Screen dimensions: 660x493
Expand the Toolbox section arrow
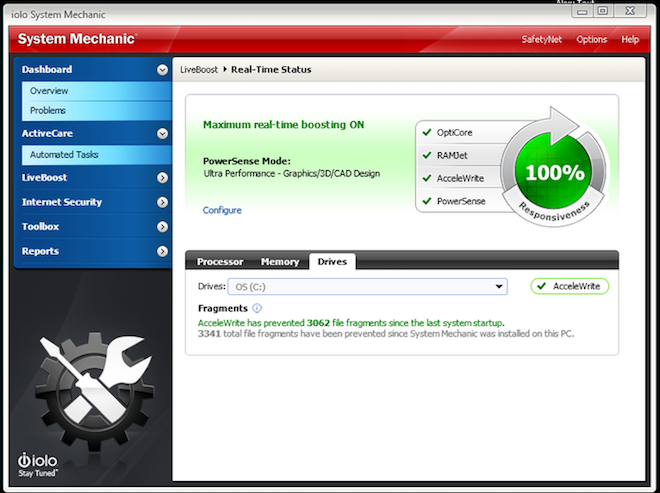pos(162,227)
